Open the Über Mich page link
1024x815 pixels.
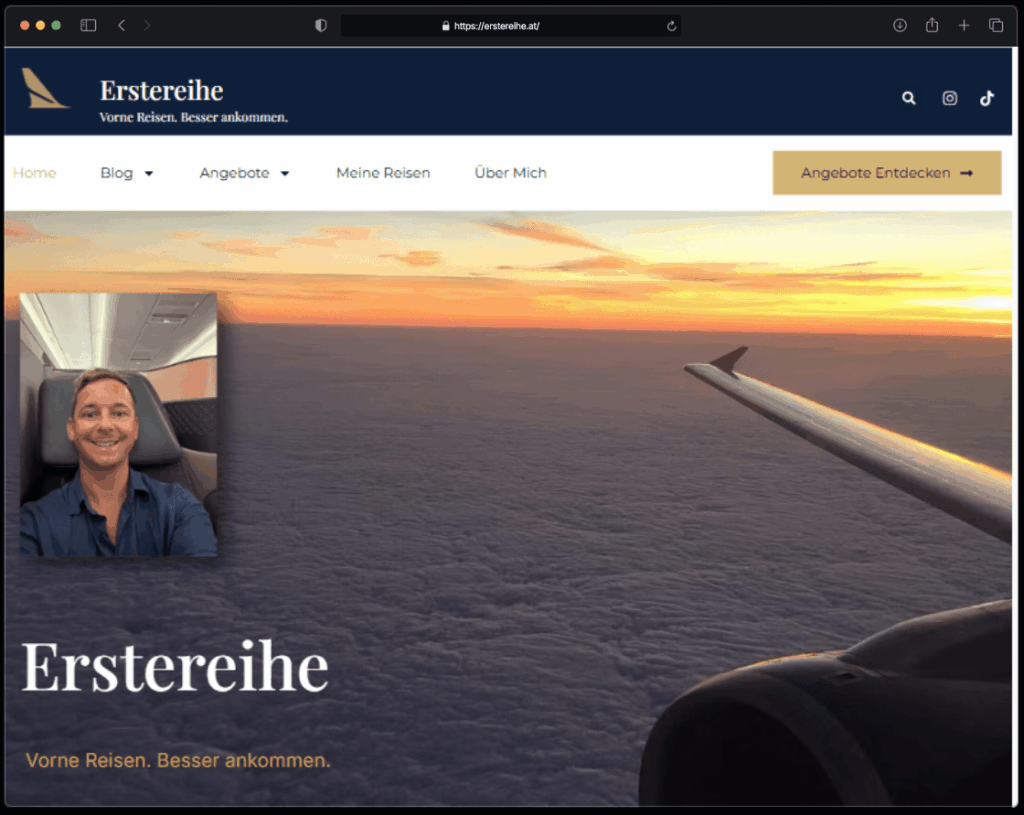[510, 173]
